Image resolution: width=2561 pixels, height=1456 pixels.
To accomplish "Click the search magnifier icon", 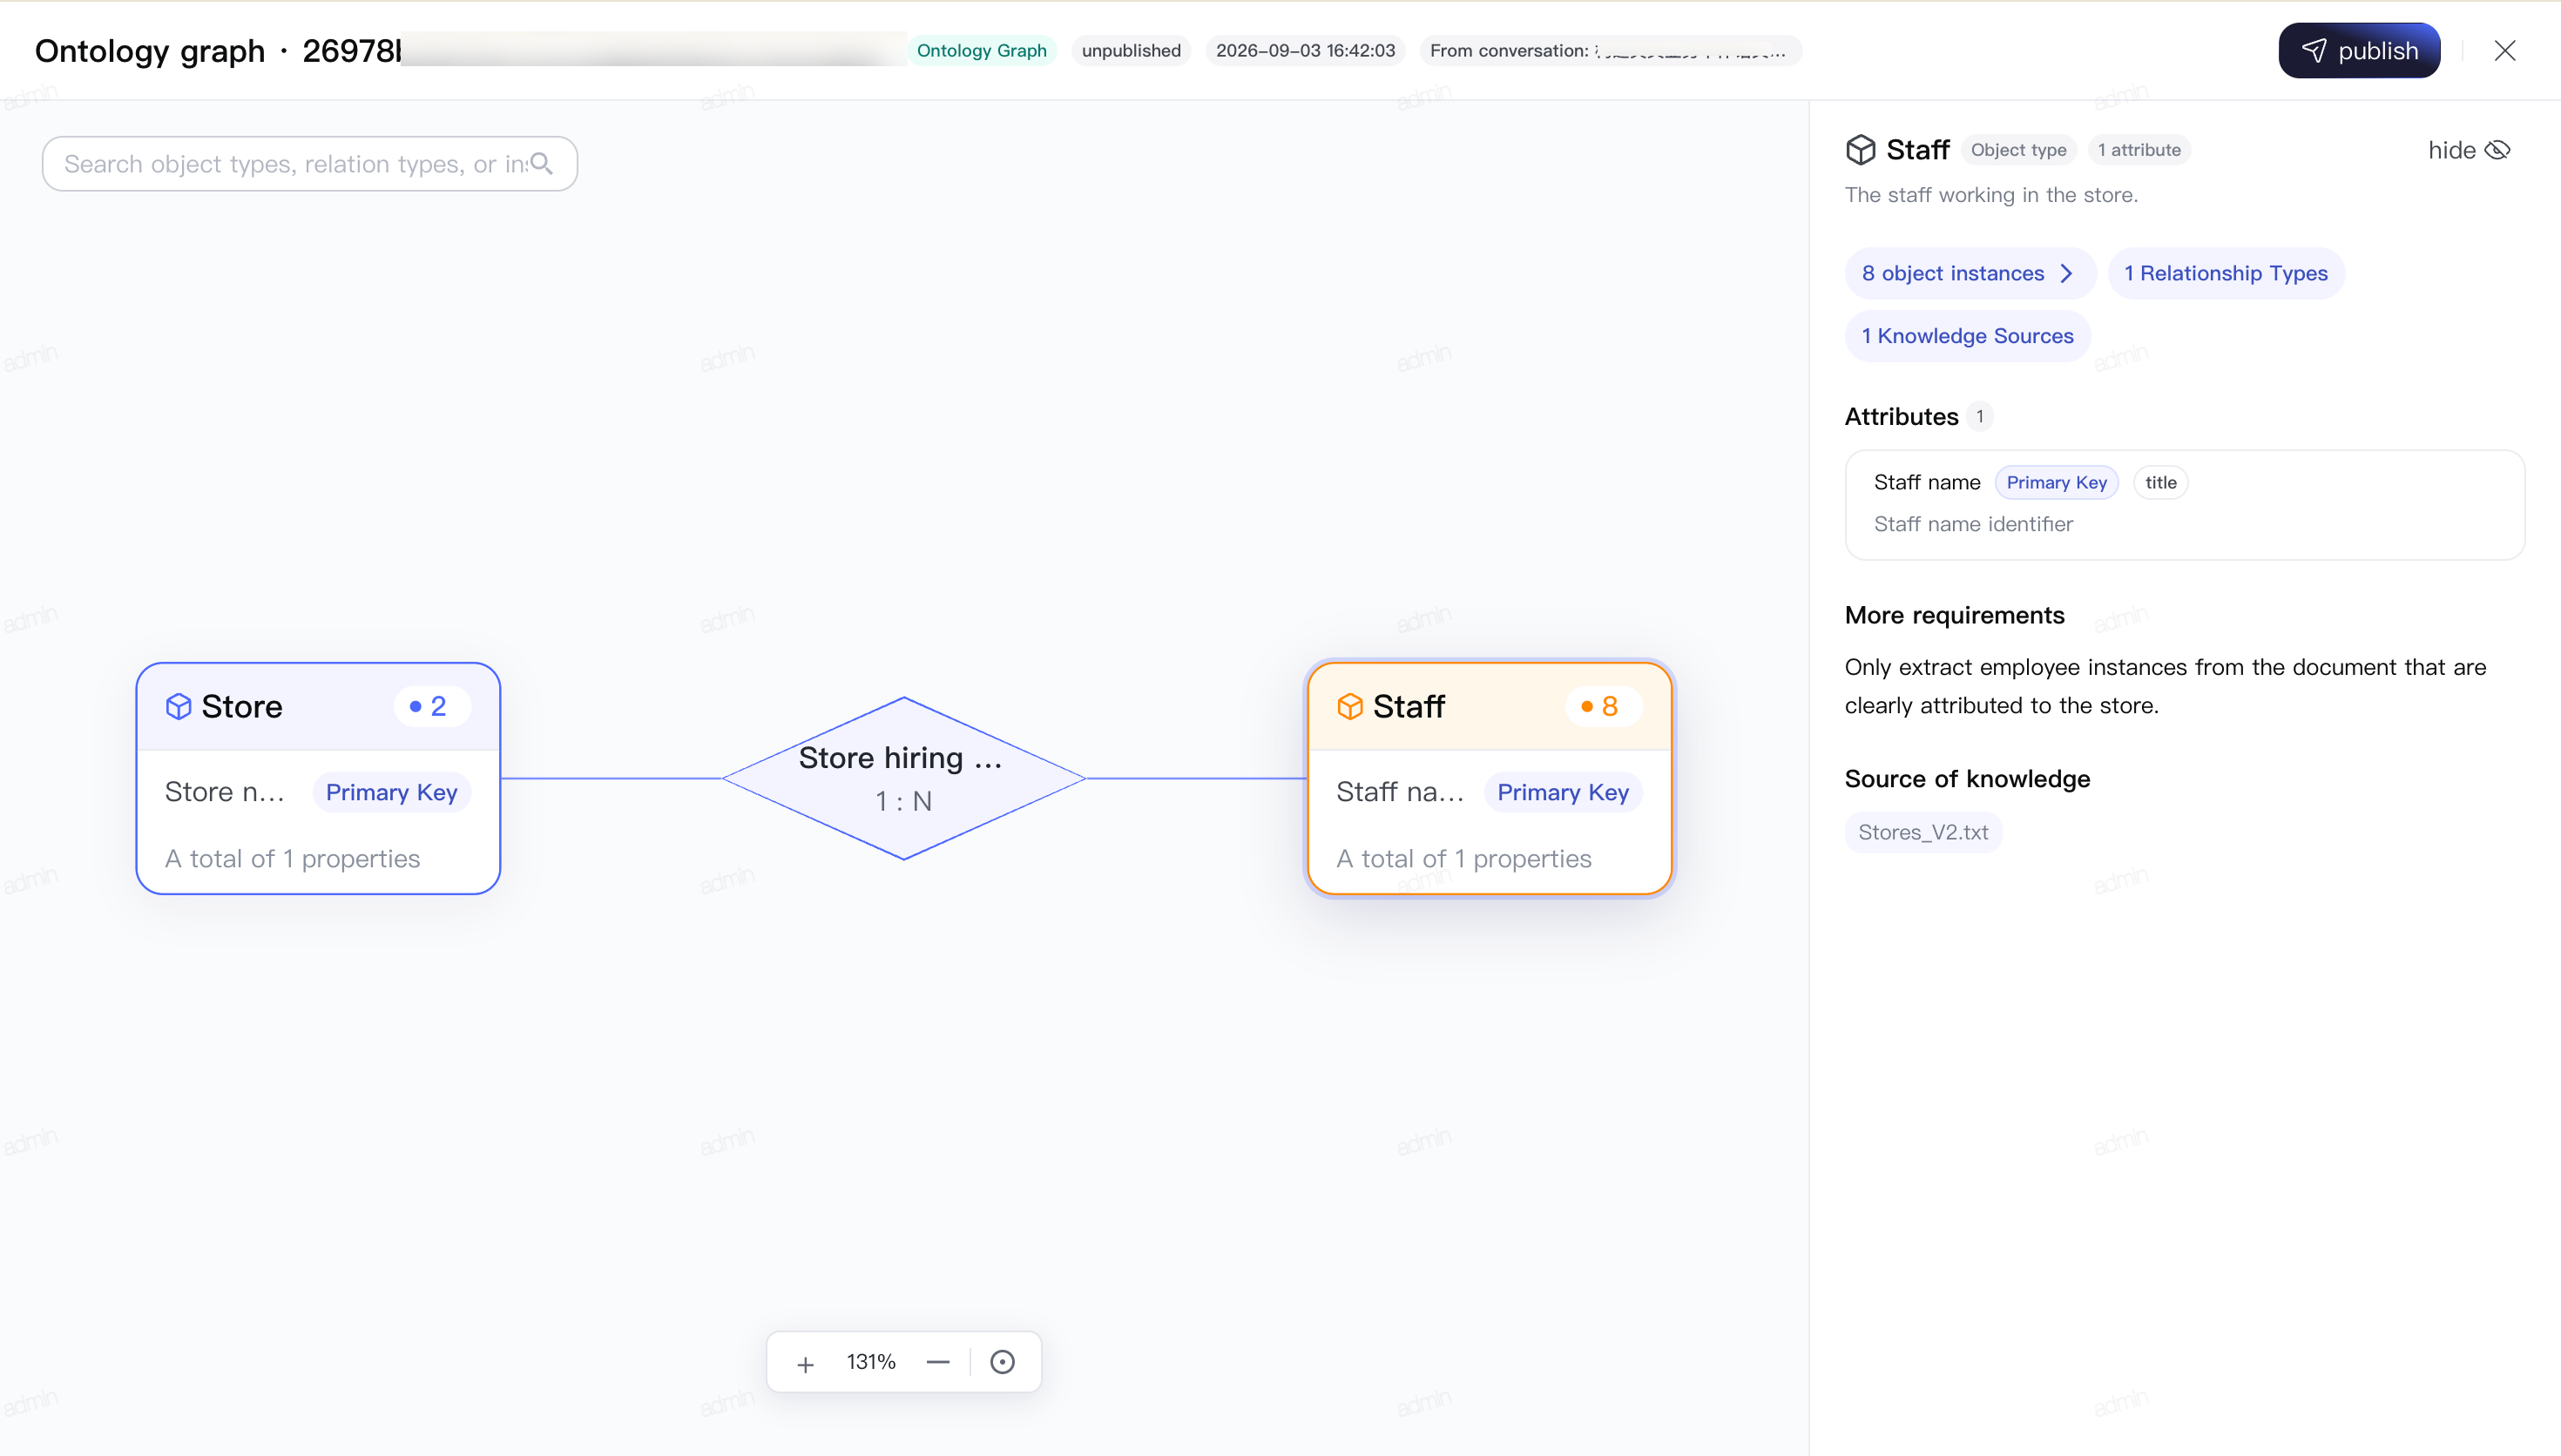I will (x=542, y=164).
